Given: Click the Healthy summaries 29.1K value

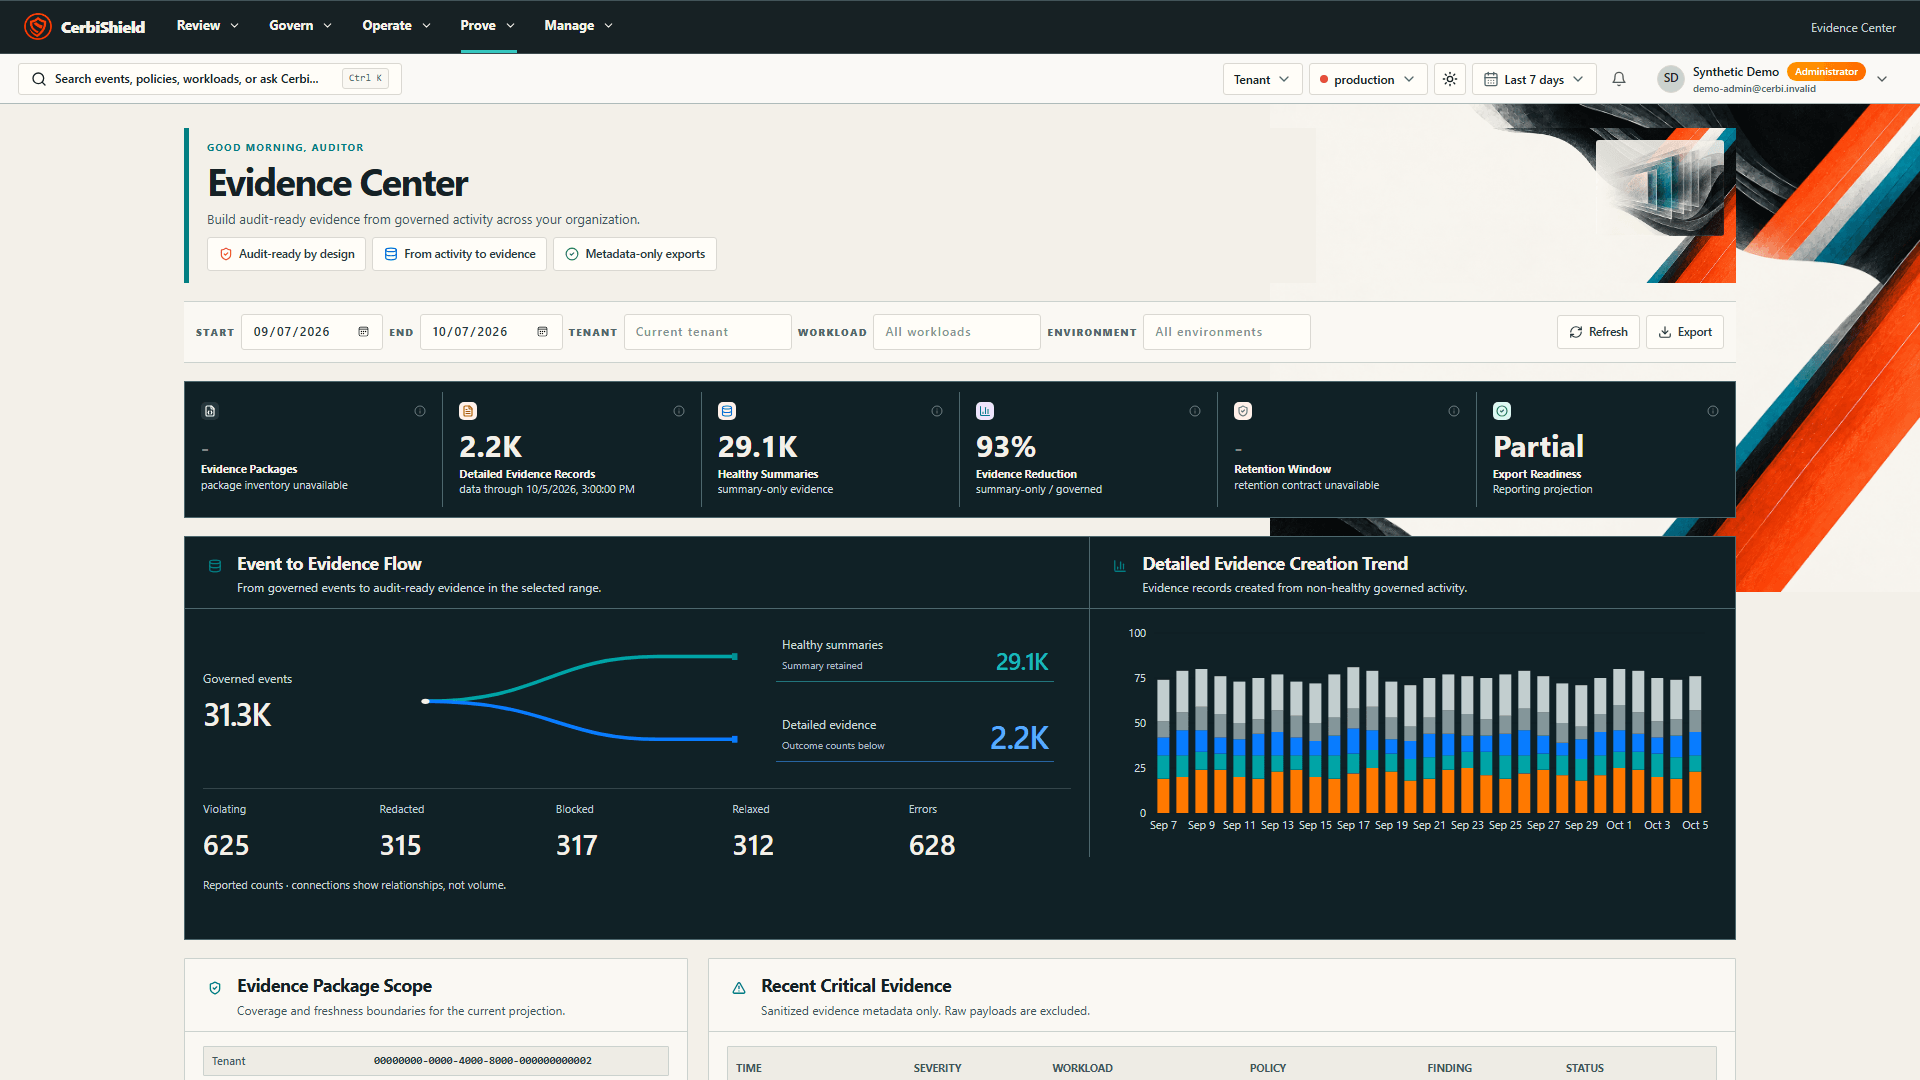Looking at the screenshot, I should (1021, 662).
